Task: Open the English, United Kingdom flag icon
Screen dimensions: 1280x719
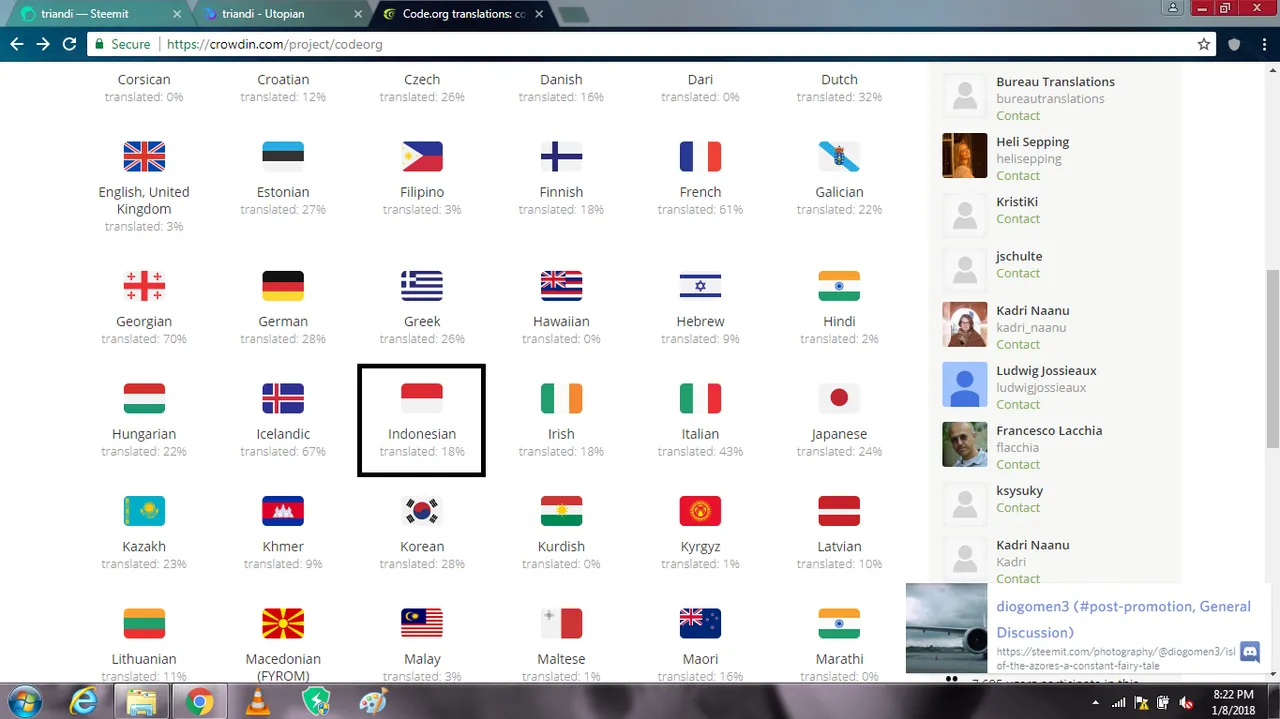Action: point(144,156)
